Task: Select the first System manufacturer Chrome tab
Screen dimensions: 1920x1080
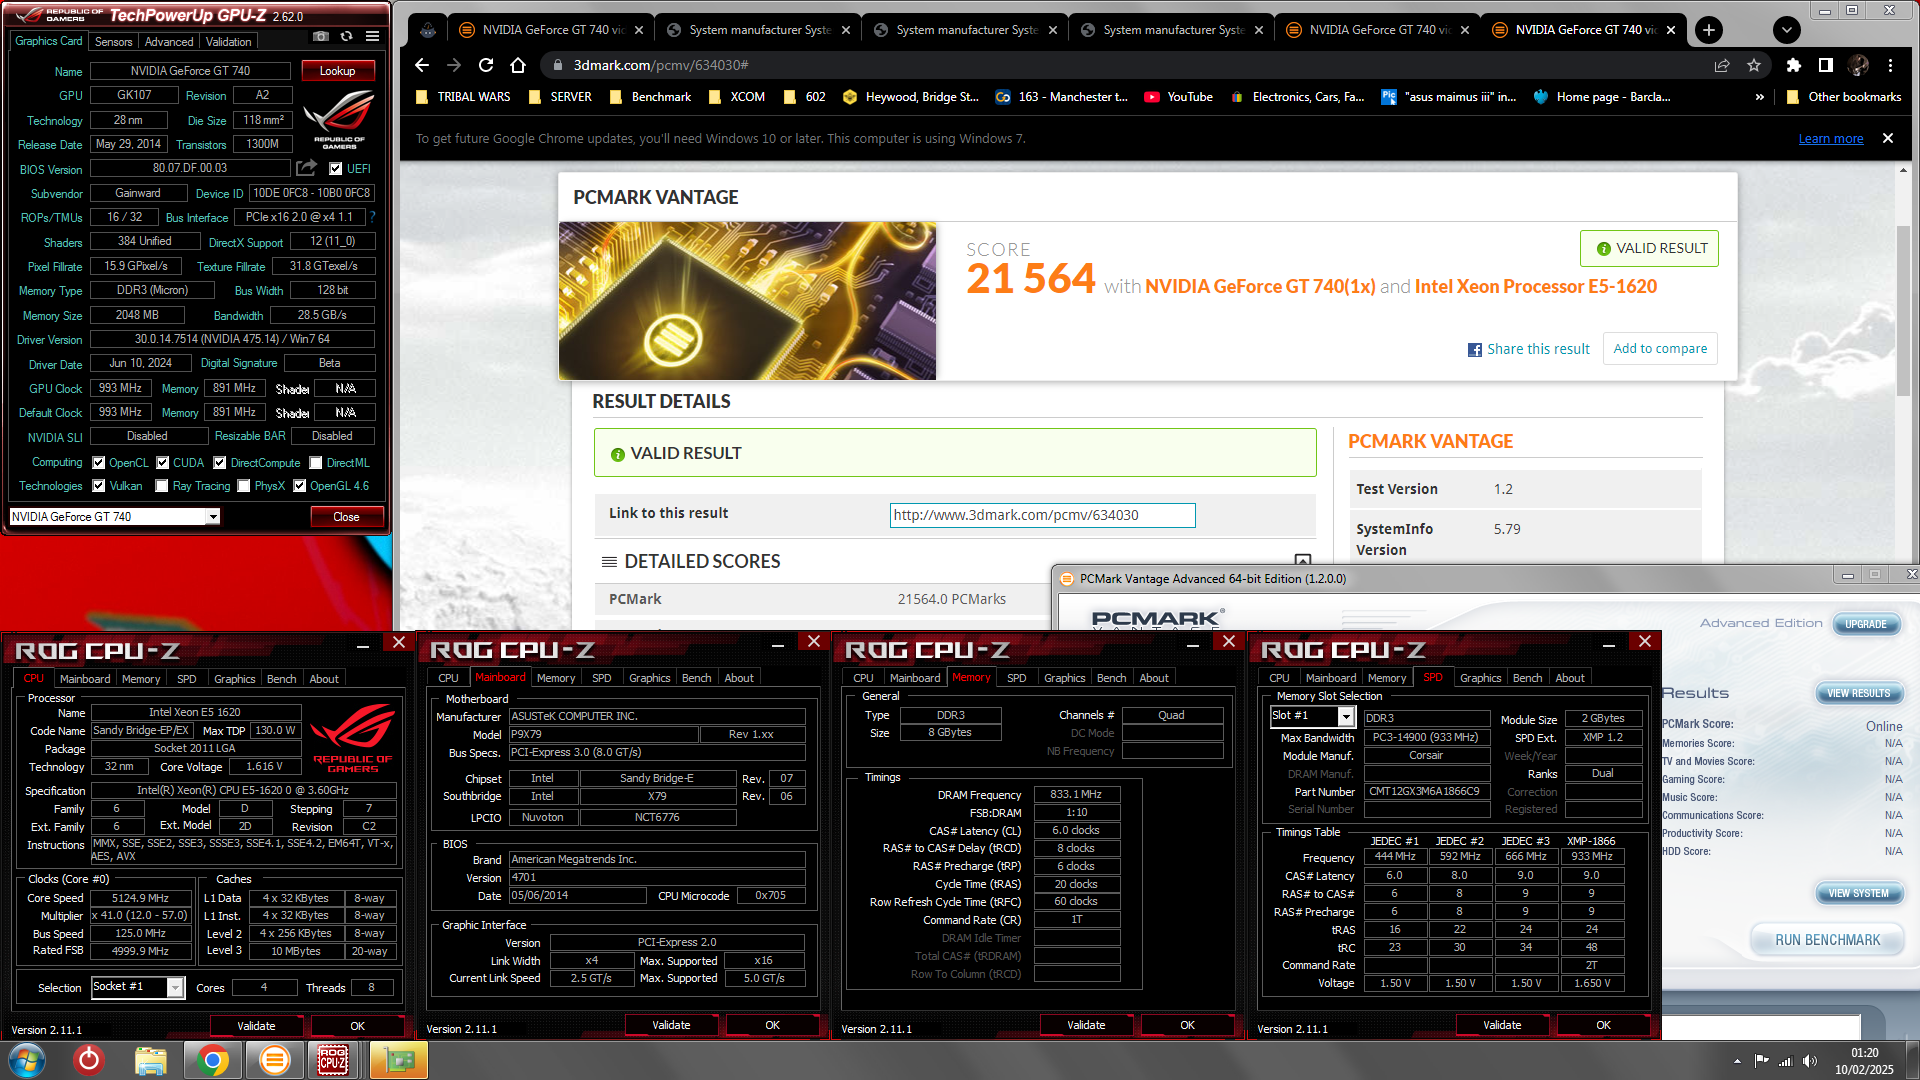Action: (759, 30)
